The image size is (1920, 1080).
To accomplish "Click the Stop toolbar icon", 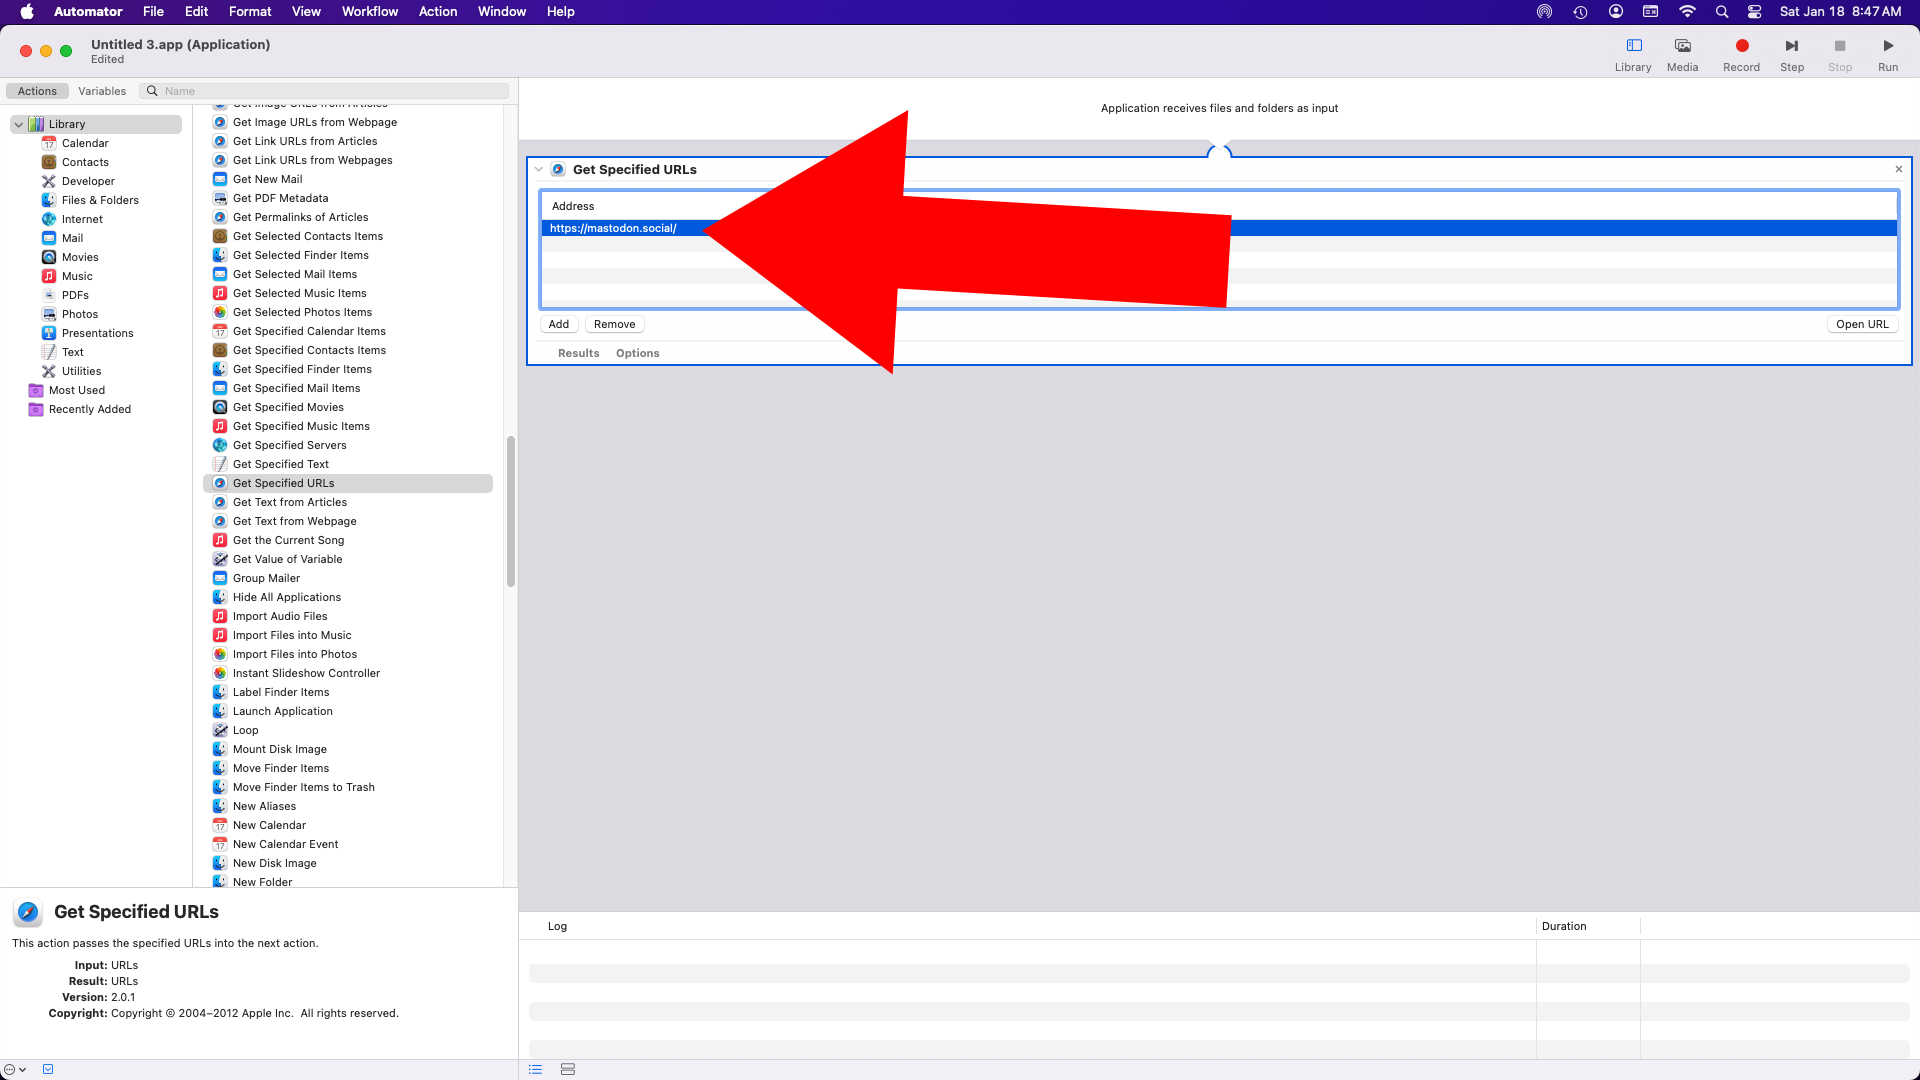I will (x=1840, y=46).
